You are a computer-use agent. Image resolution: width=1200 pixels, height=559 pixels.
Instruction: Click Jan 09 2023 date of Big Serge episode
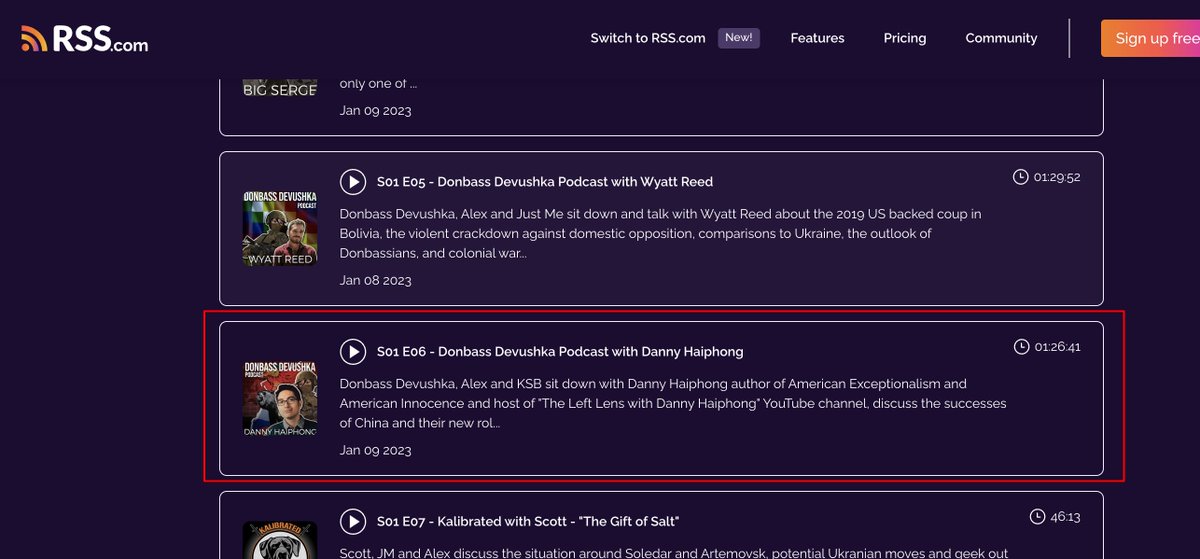375,110
